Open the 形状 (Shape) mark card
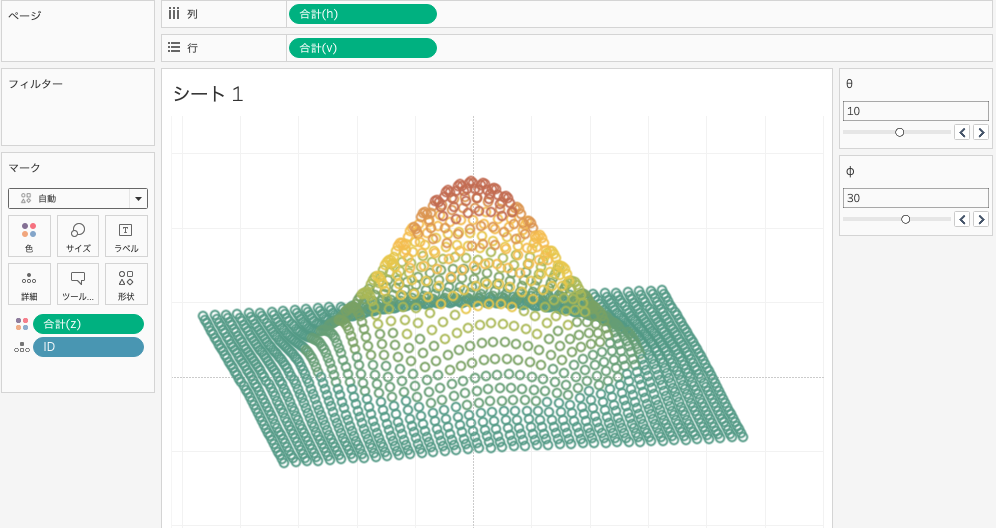This screenshot has width=996, height=528. click(126, 284)
